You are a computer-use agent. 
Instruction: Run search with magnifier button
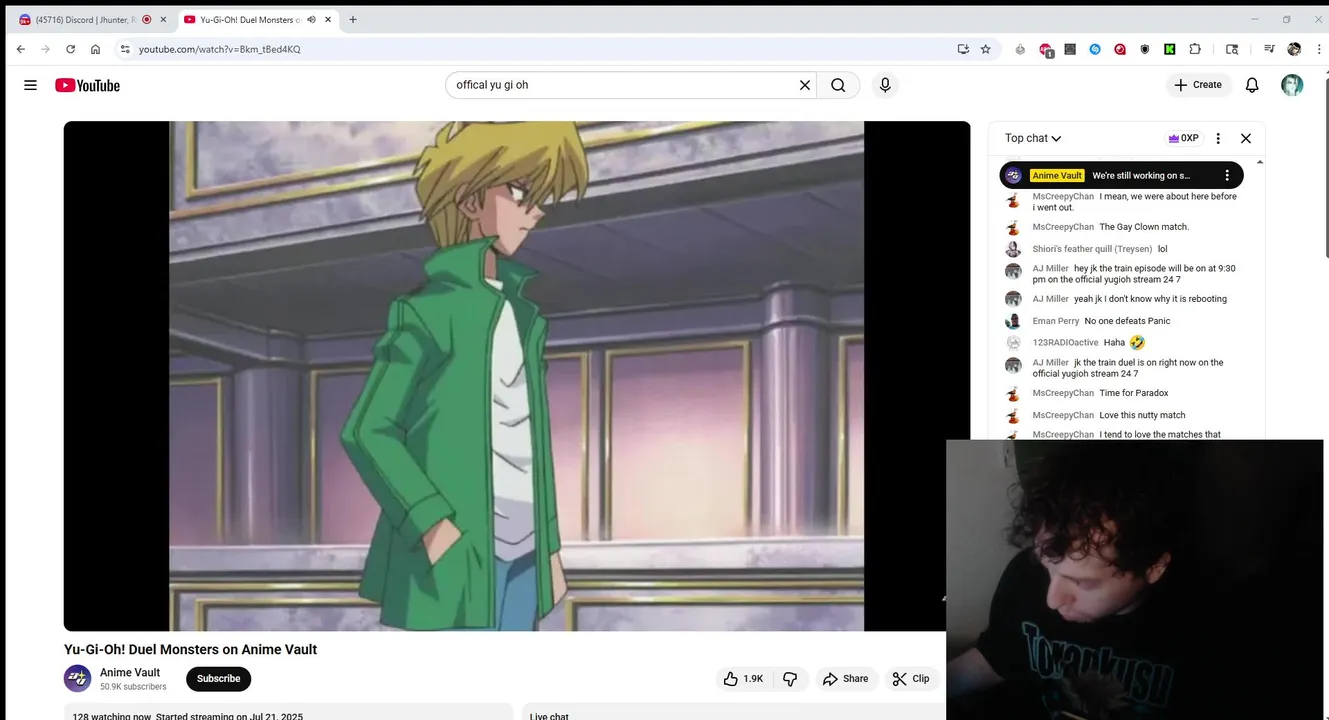838,85
